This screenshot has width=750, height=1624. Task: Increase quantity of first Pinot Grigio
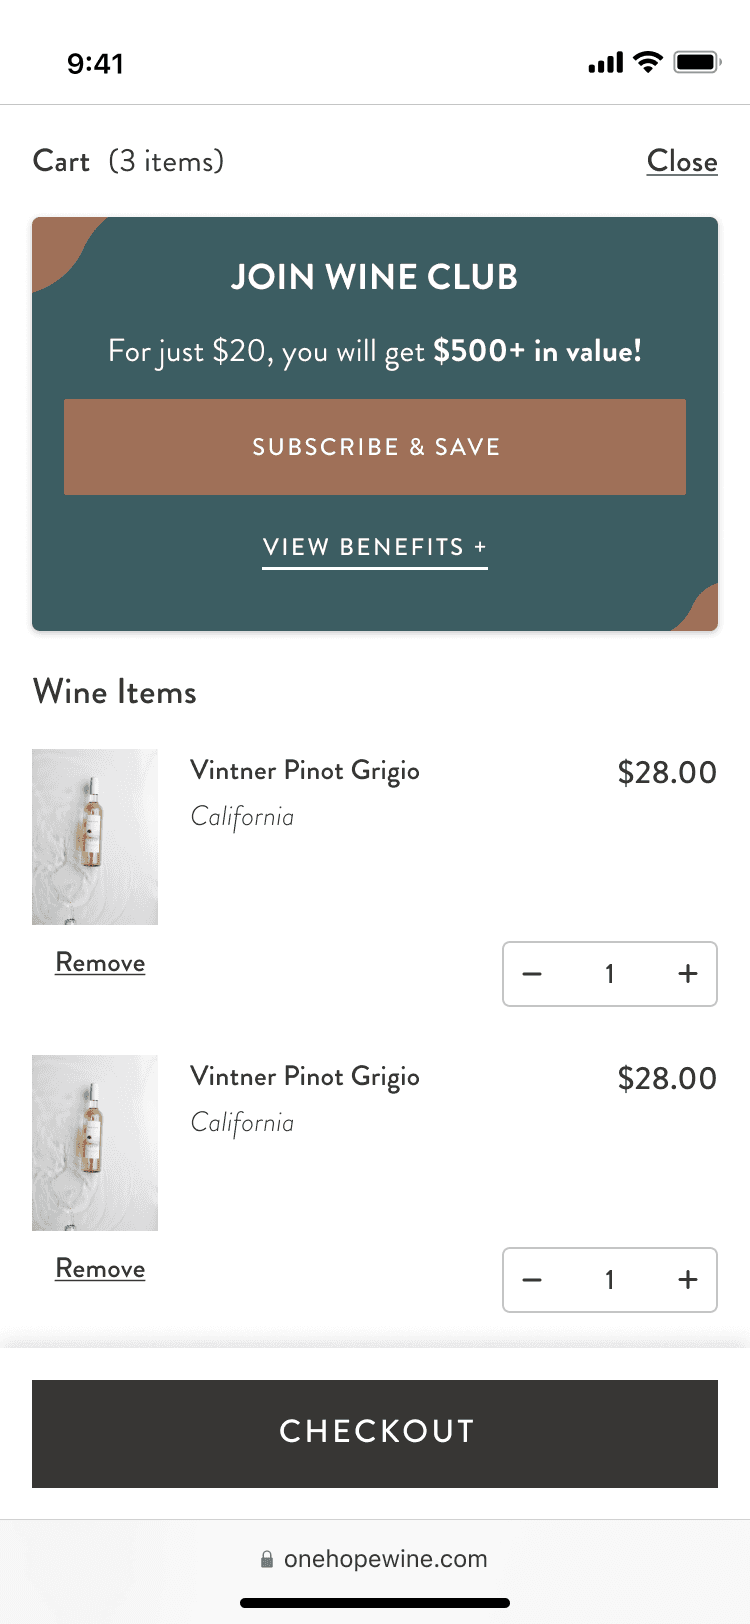pos(688,974)
